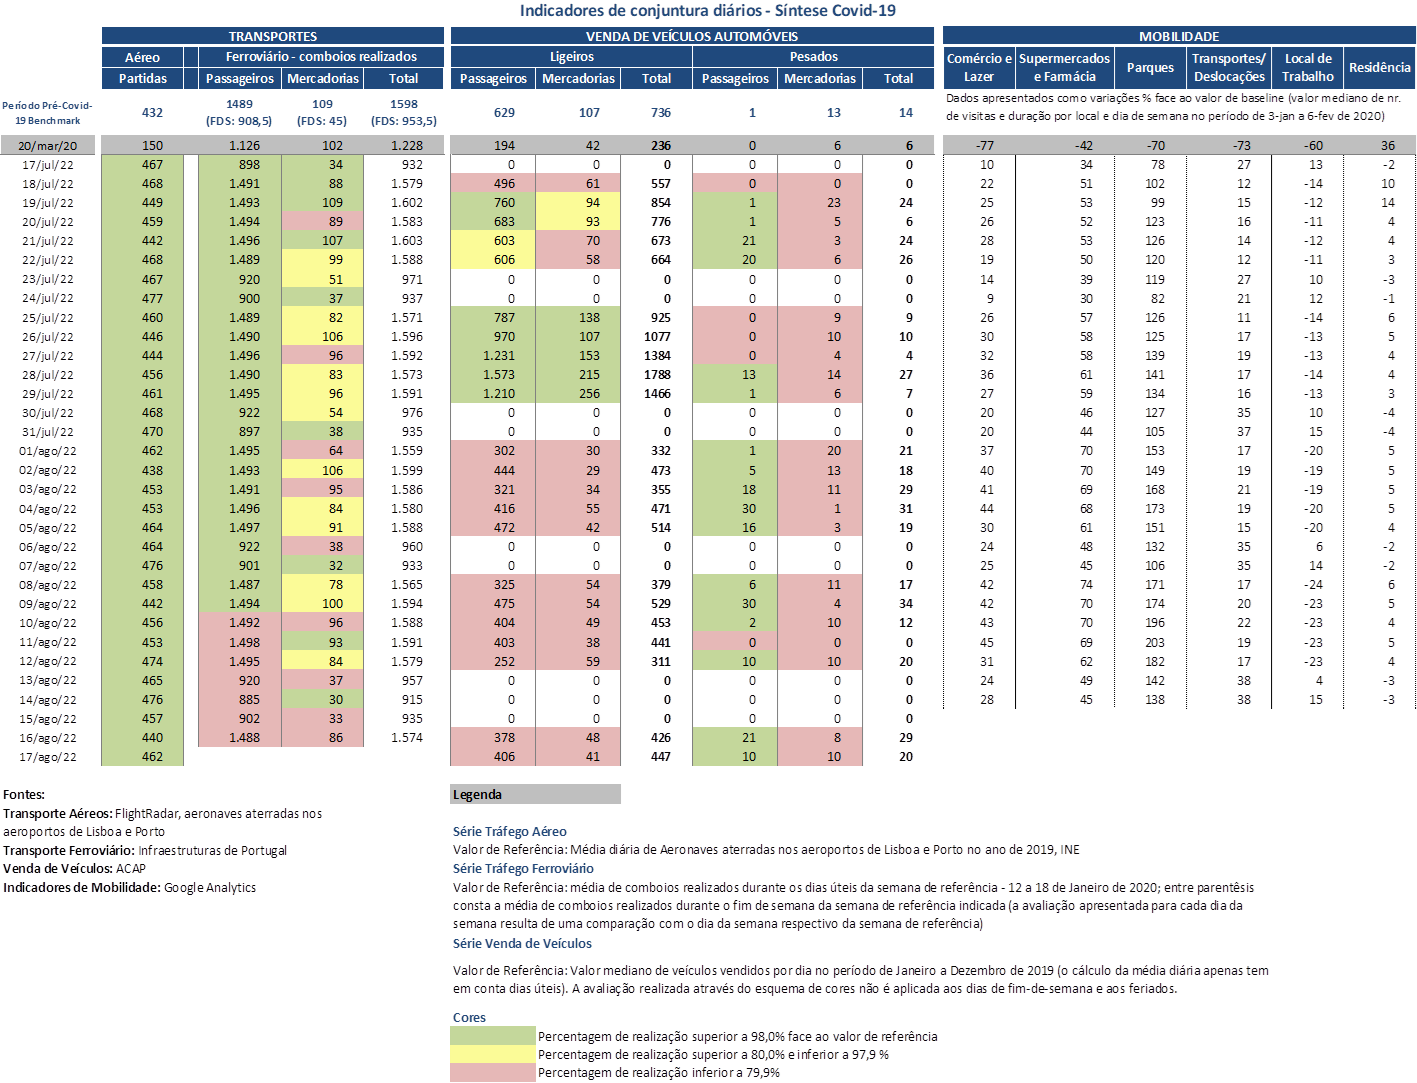Click the yellow legend color swatch
This screenshot has height=1083, width=1417.
click(493, 1054)
